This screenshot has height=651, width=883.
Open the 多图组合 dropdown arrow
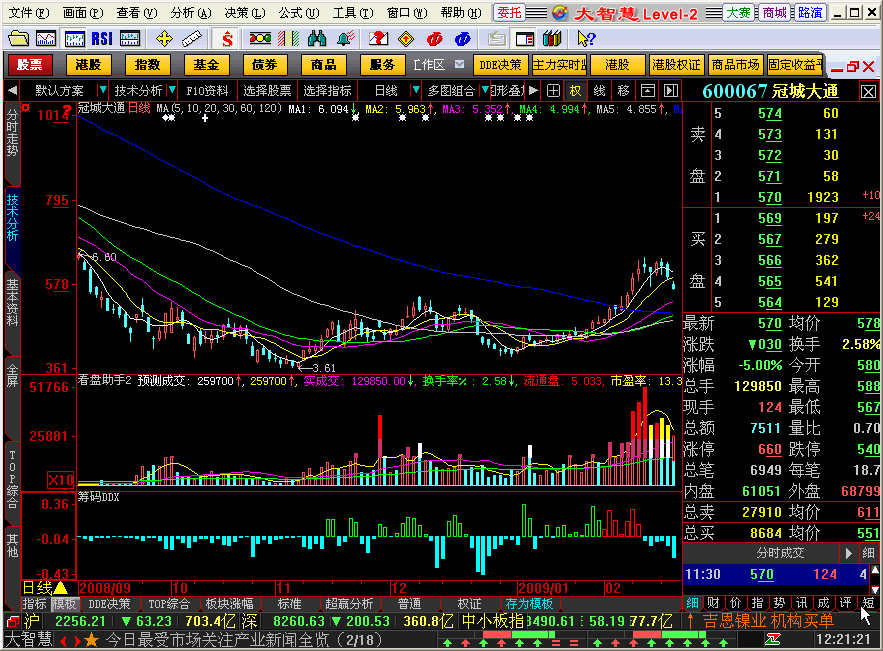[484, 90]
